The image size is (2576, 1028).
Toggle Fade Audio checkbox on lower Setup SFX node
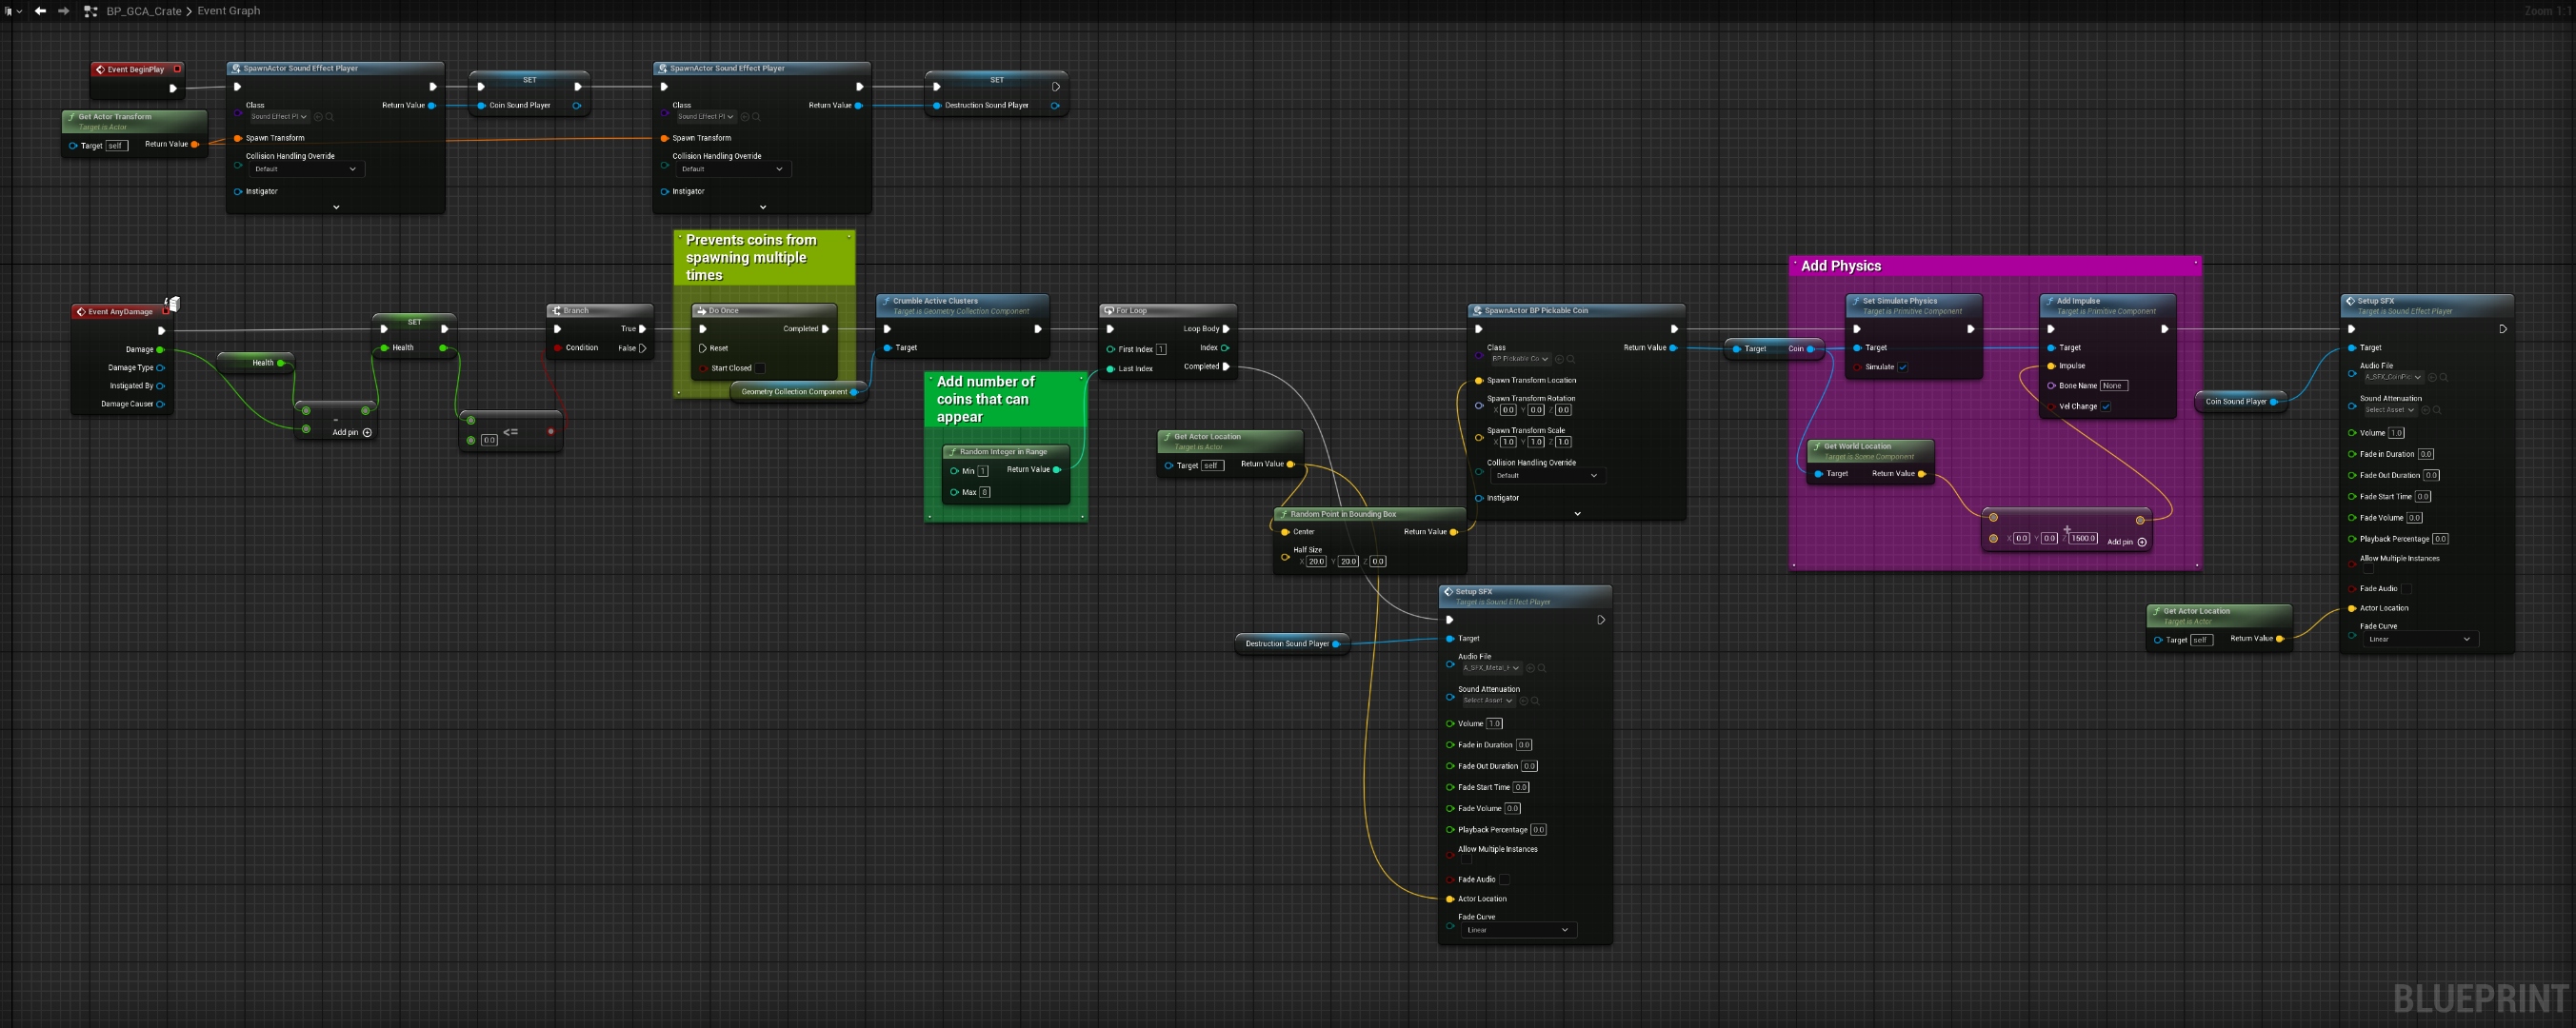[1505, 879]
